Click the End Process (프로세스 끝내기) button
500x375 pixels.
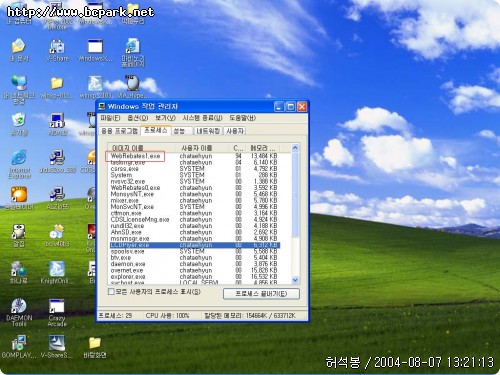pyautogui.click(x=261, y=294)
